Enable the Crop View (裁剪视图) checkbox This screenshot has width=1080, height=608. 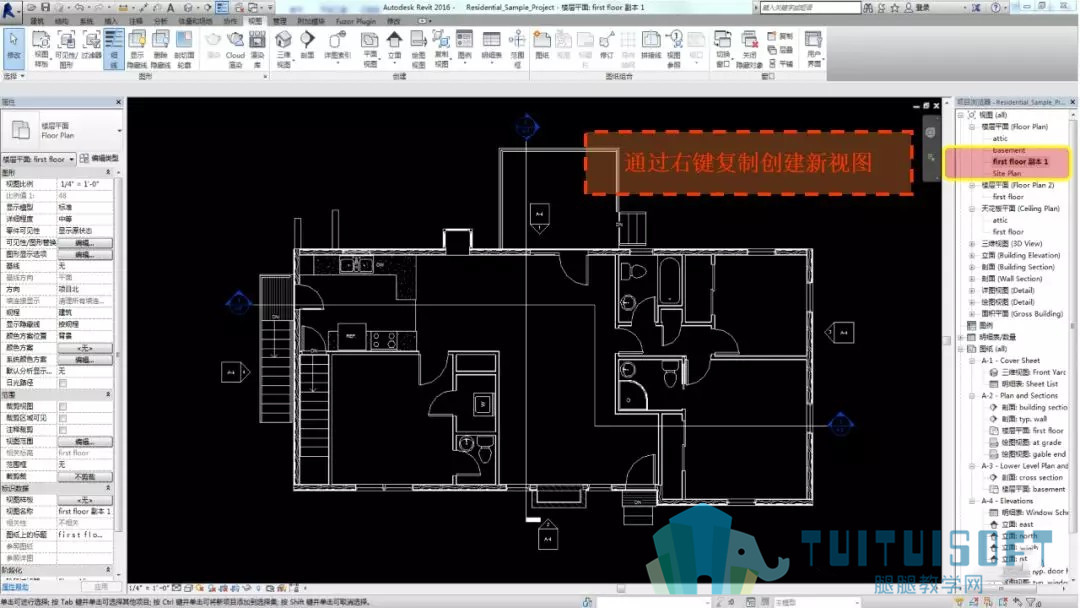[x=63, y=406]
